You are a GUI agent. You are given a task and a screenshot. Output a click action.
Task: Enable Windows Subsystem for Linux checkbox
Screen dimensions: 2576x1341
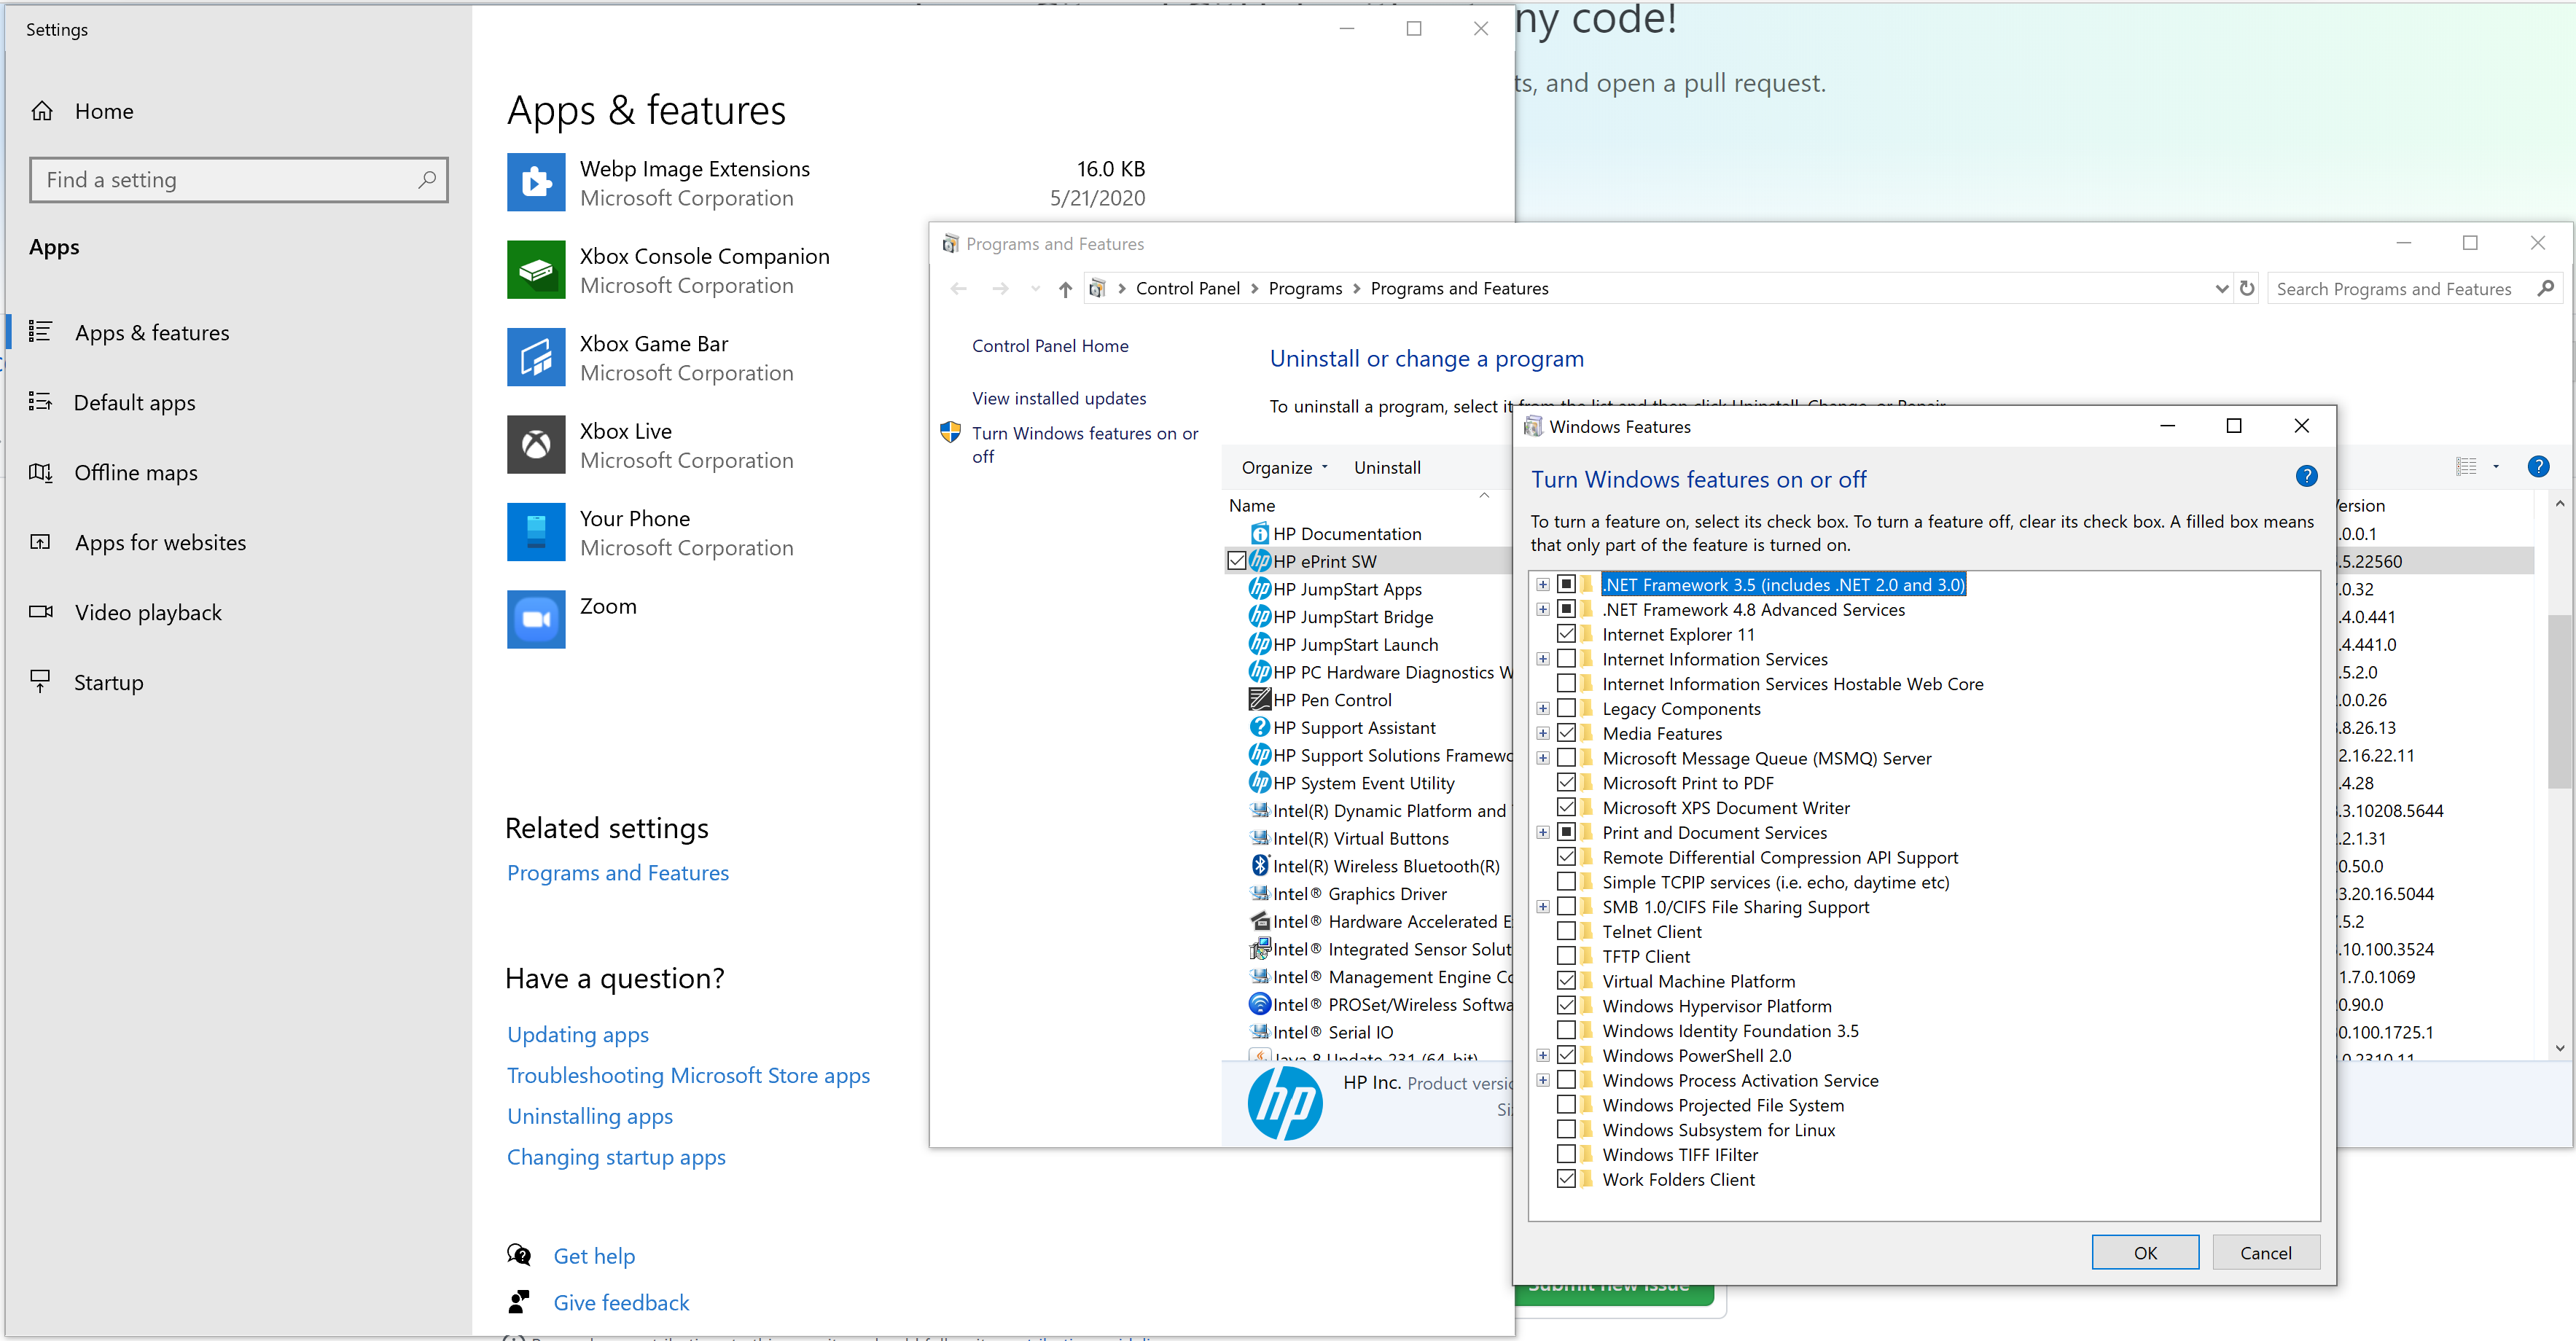click(x=1566, y=1130)
